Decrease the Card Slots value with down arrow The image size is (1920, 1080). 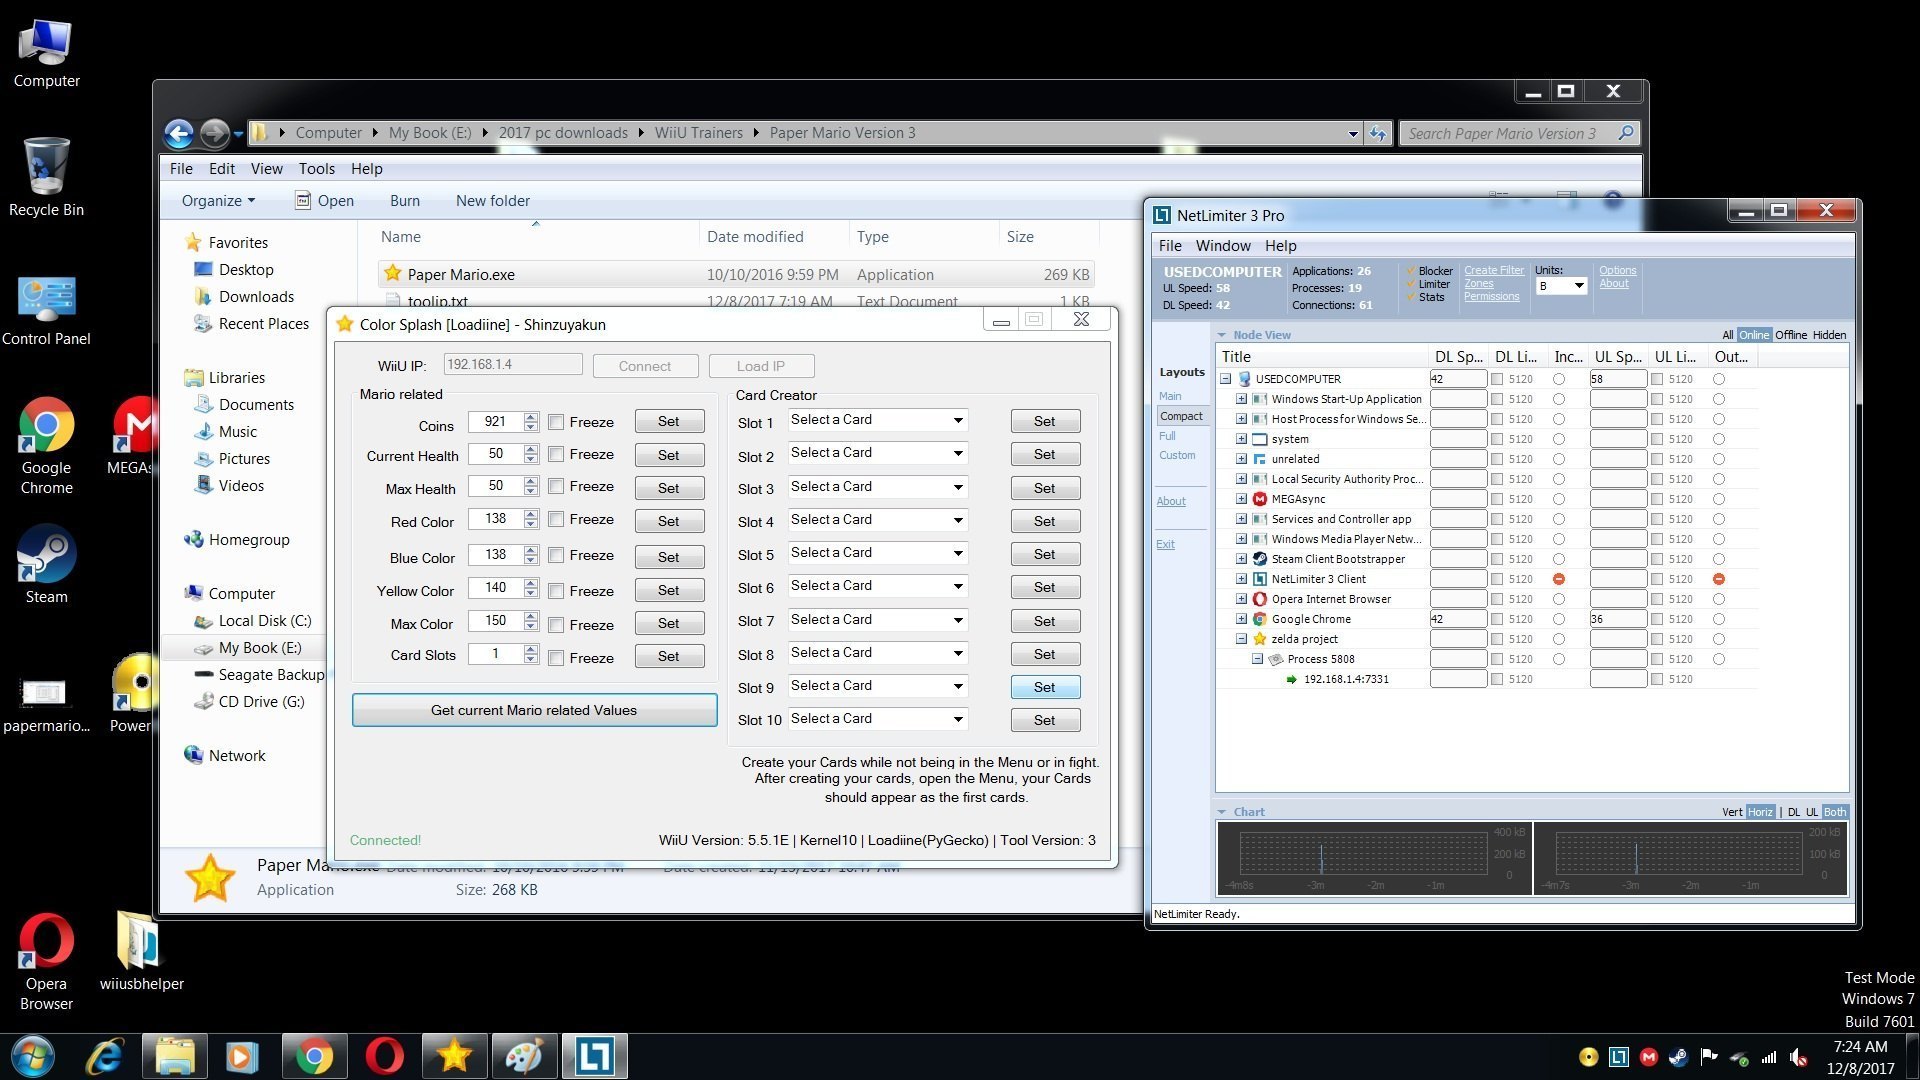pyautogui.click(x=531, y=660)
